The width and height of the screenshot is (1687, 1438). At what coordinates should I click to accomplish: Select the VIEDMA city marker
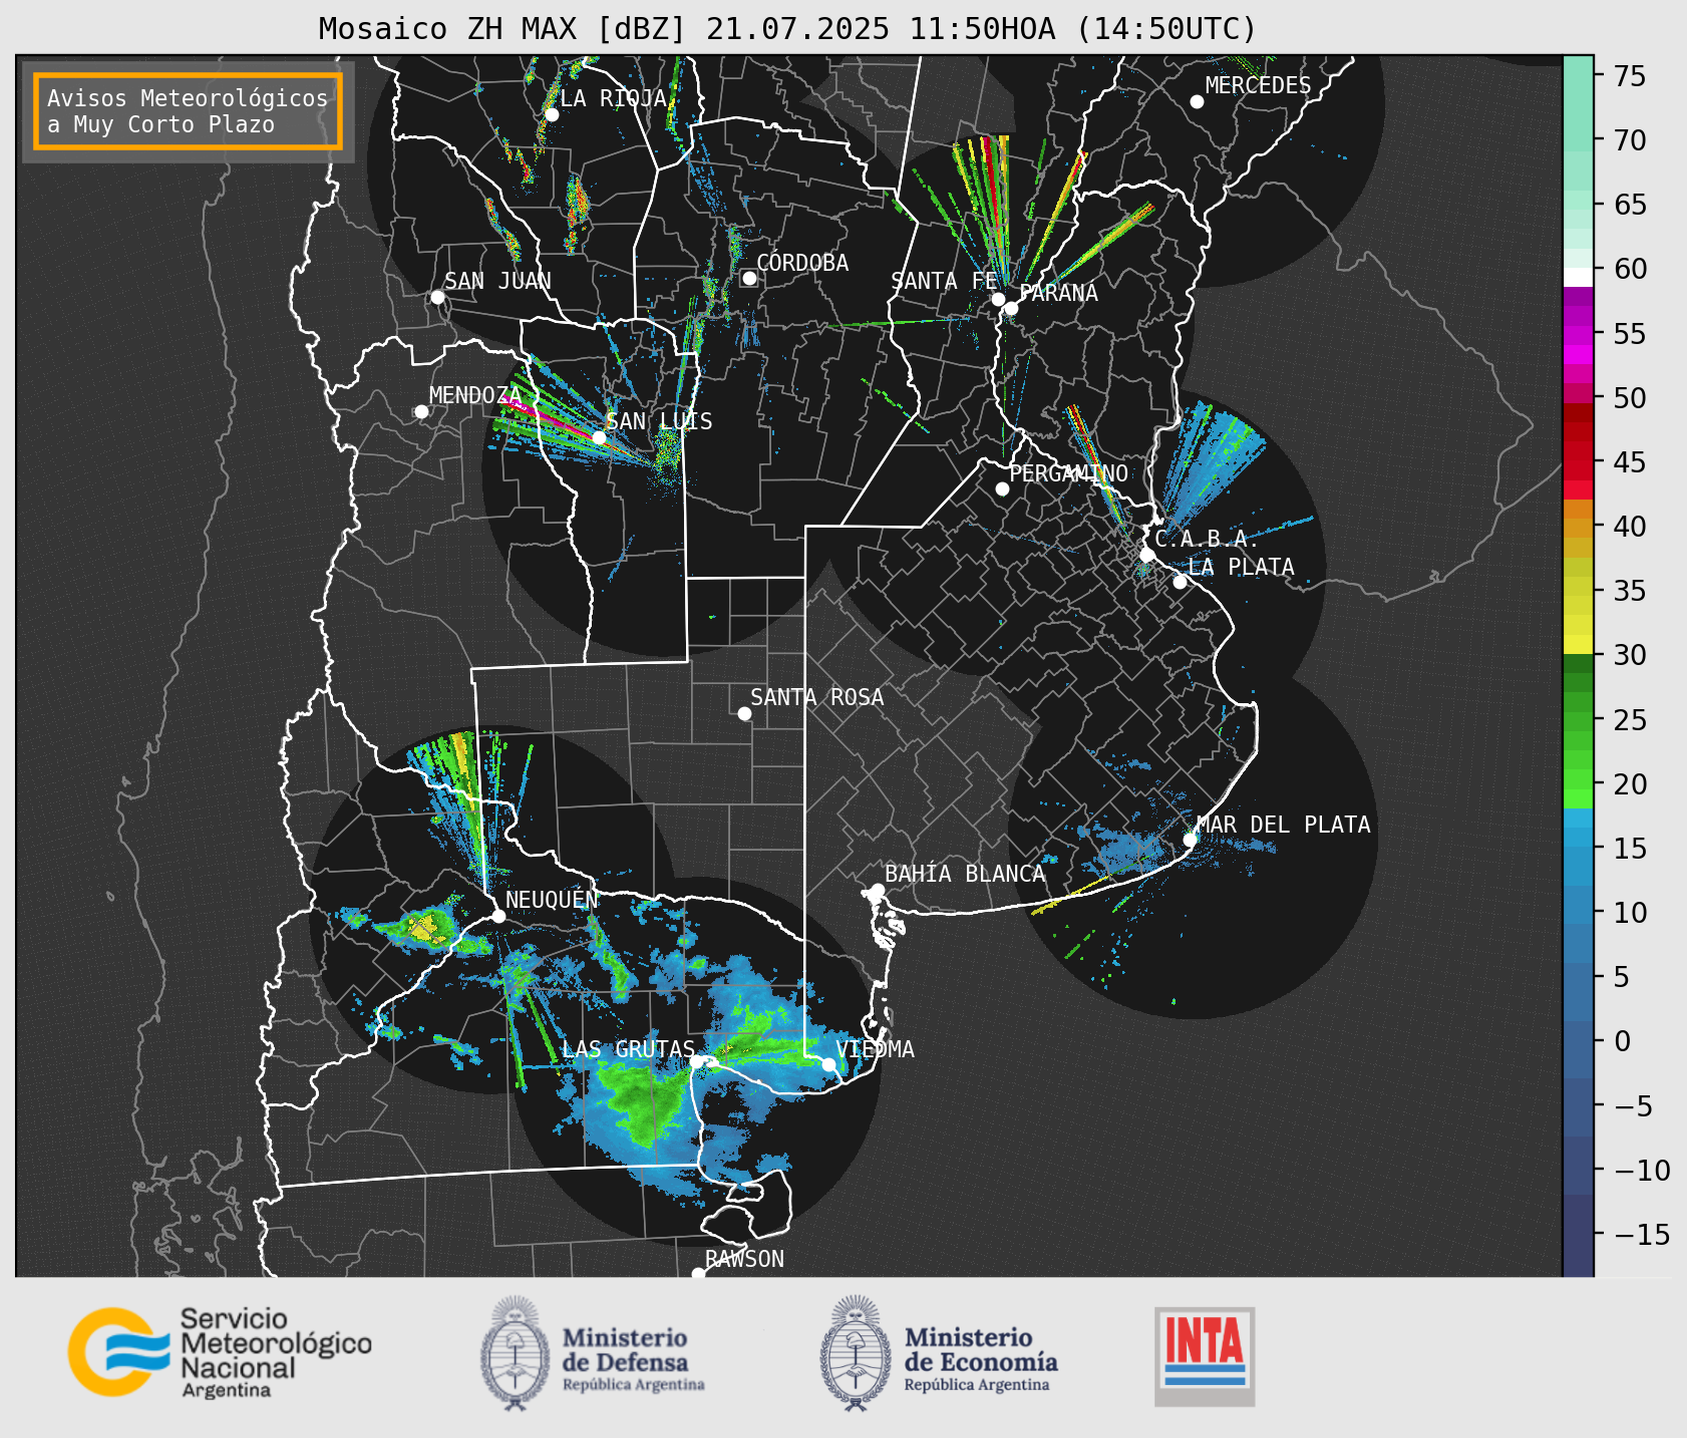click(828, 1064)
